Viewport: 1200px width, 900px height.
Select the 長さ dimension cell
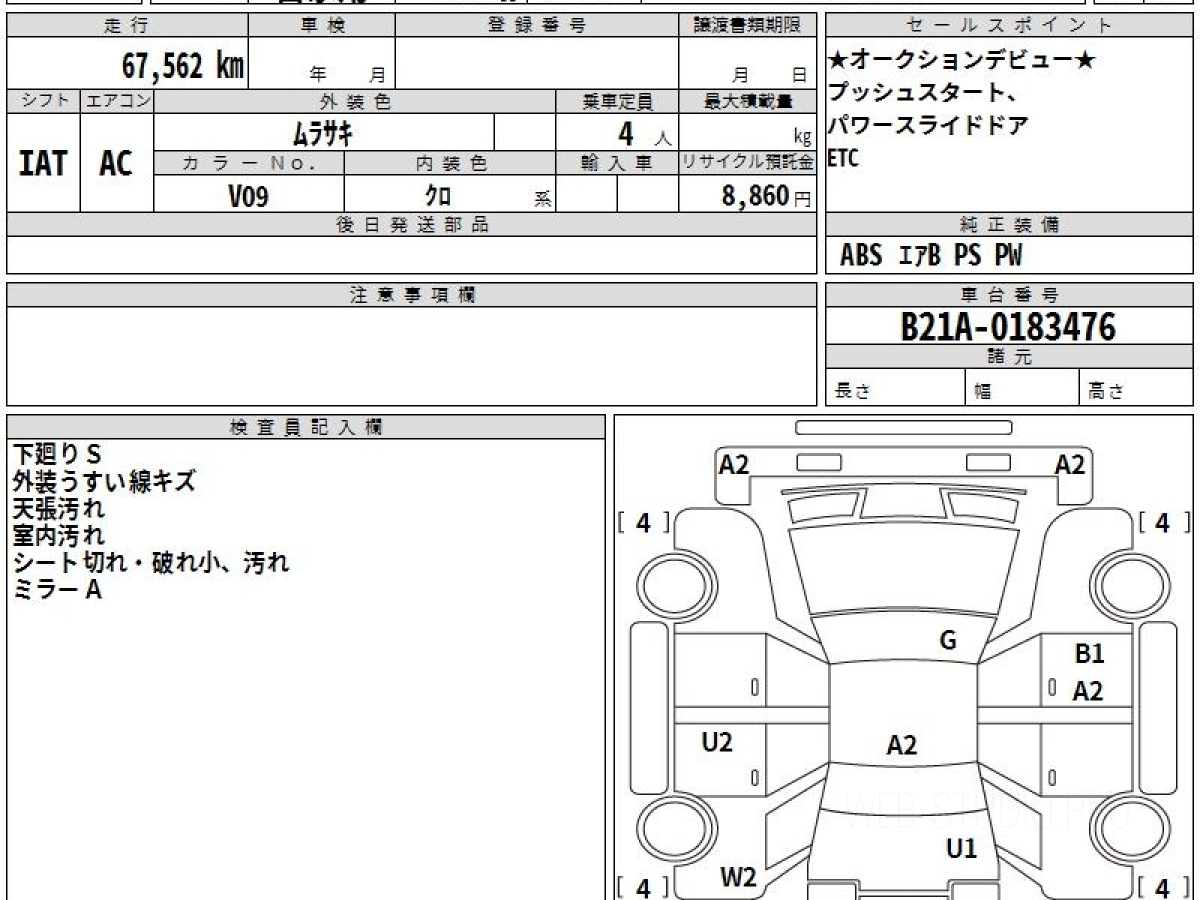(x=895, y=389)
